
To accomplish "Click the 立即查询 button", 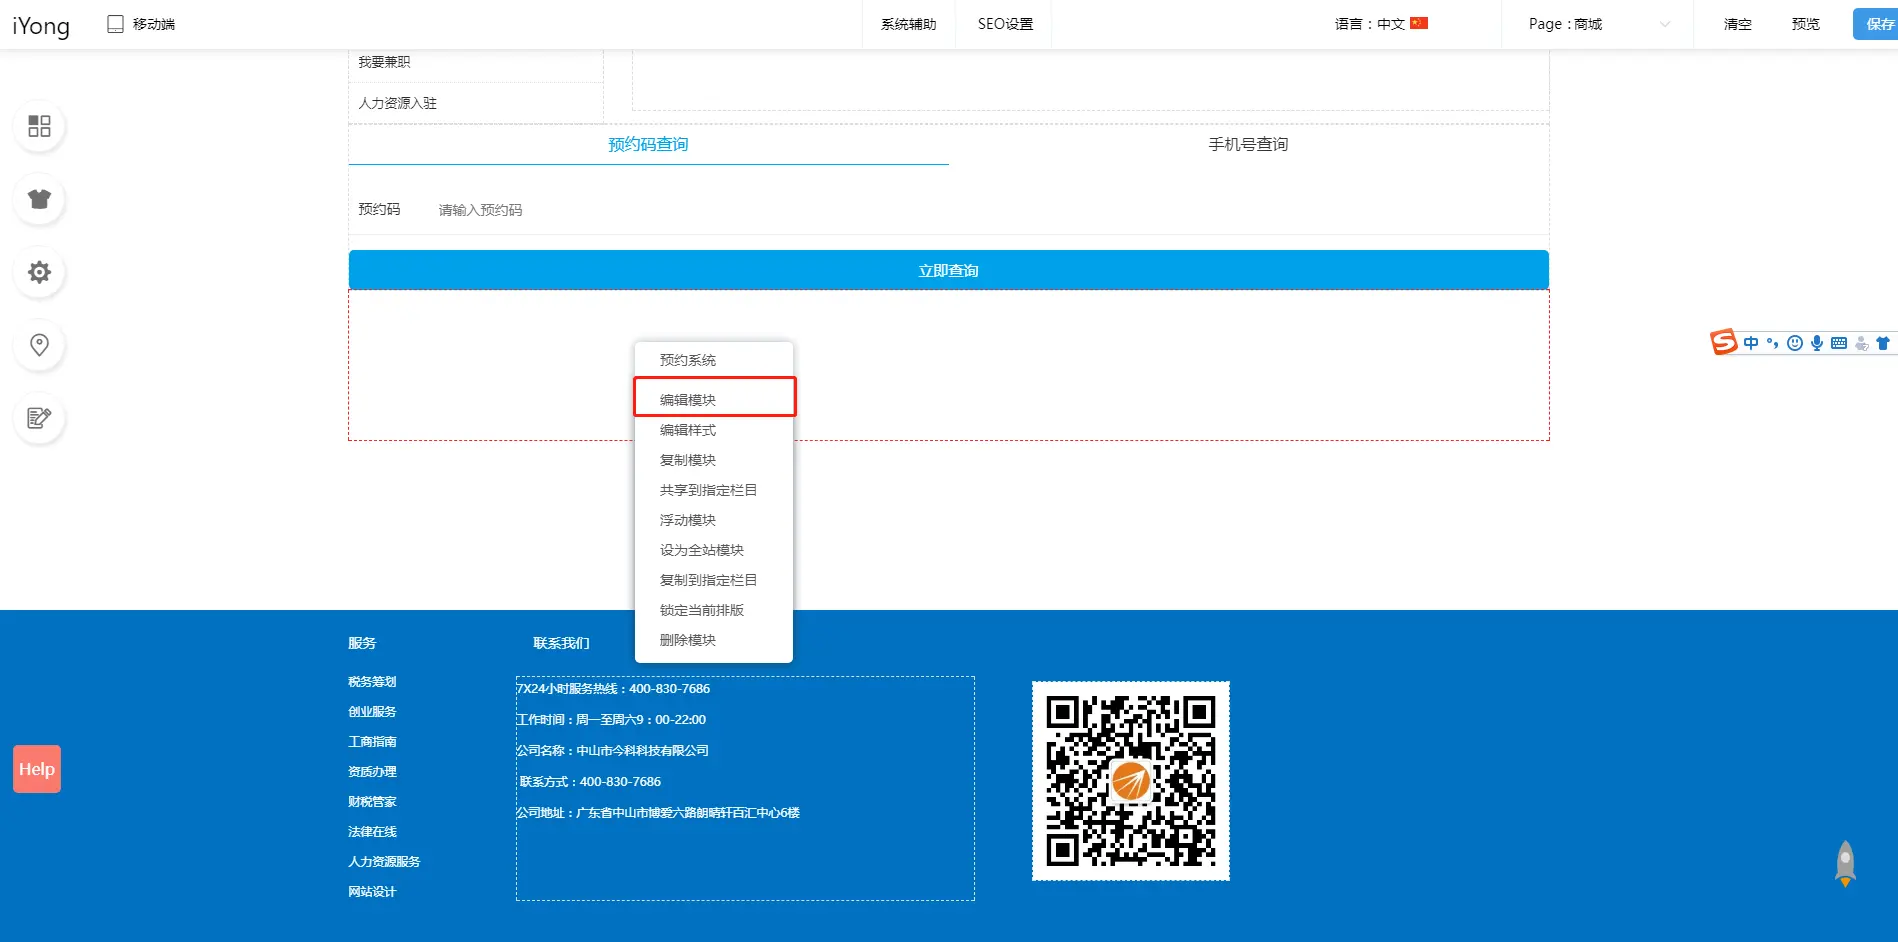I will coord(948,271).
